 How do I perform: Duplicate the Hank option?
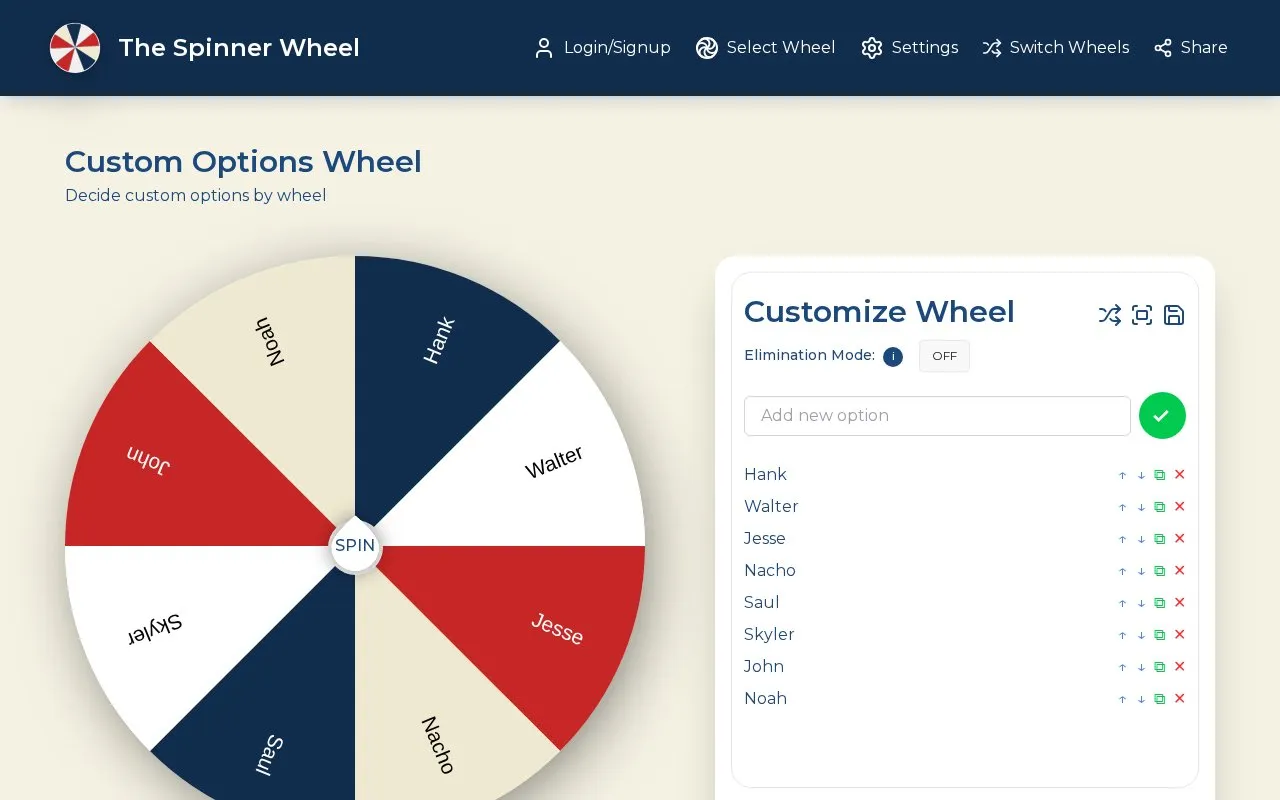1160,476
